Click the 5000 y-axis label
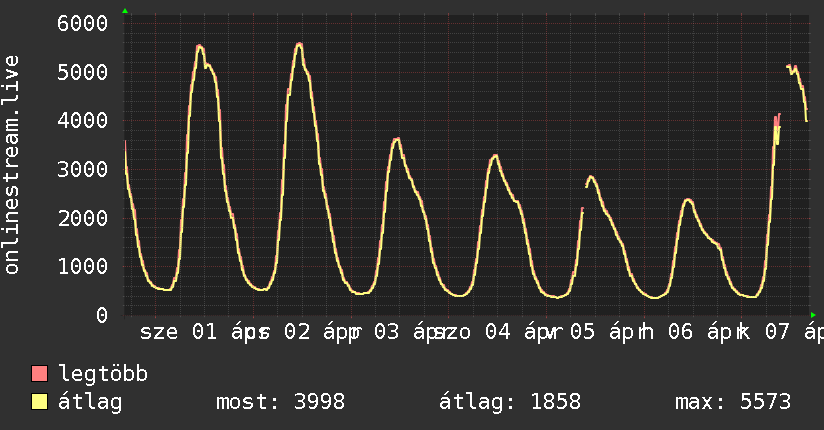 (83, 72)
